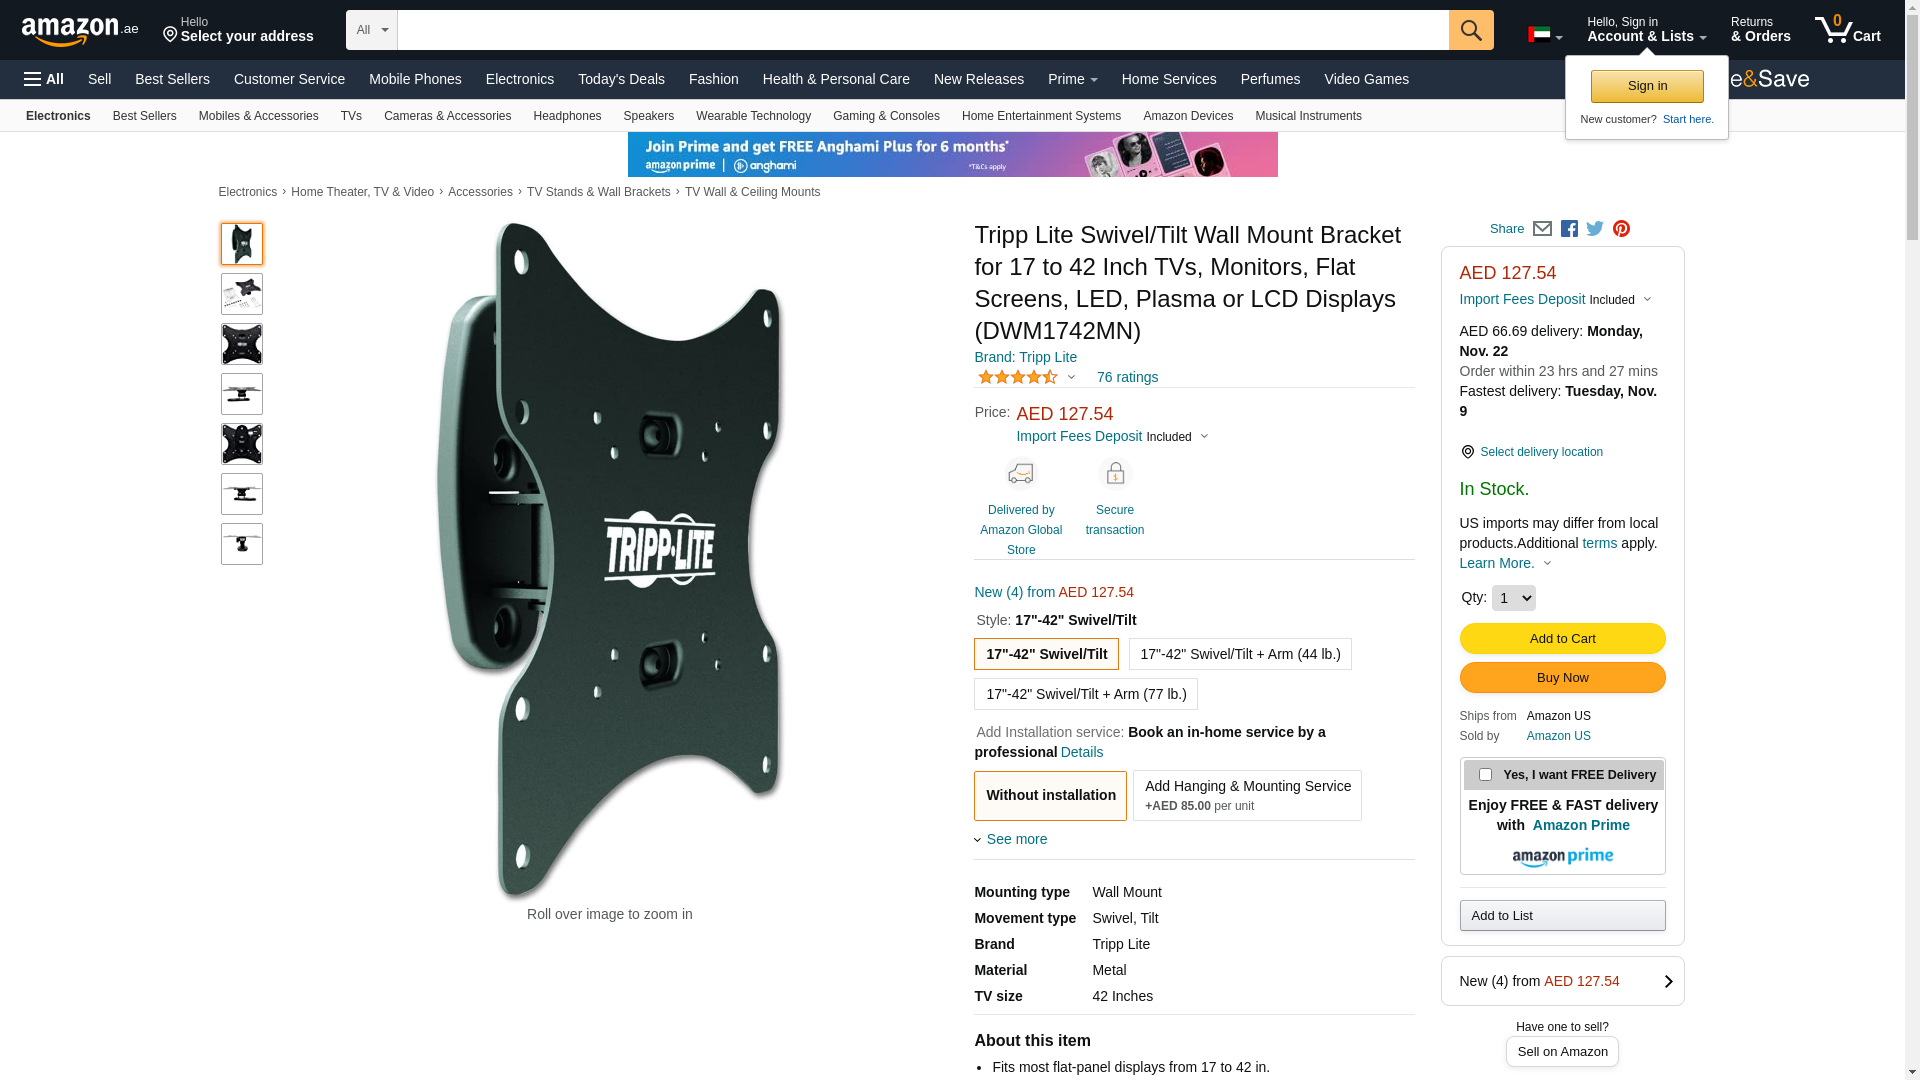Image resolution: width=1920 pixels, height=1080 pixels.
Task: Choose Add Hanging & Mounting Service option
Action: tap(1247, 795)
